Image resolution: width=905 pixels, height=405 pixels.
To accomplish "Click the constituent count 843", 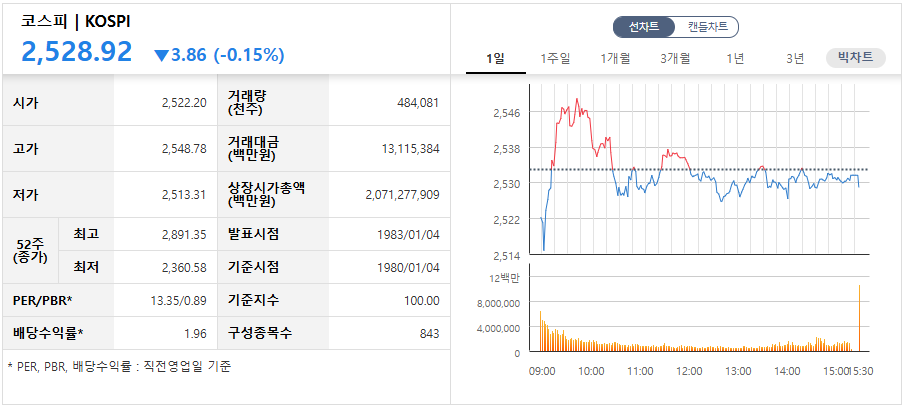I will pos(429,333).
